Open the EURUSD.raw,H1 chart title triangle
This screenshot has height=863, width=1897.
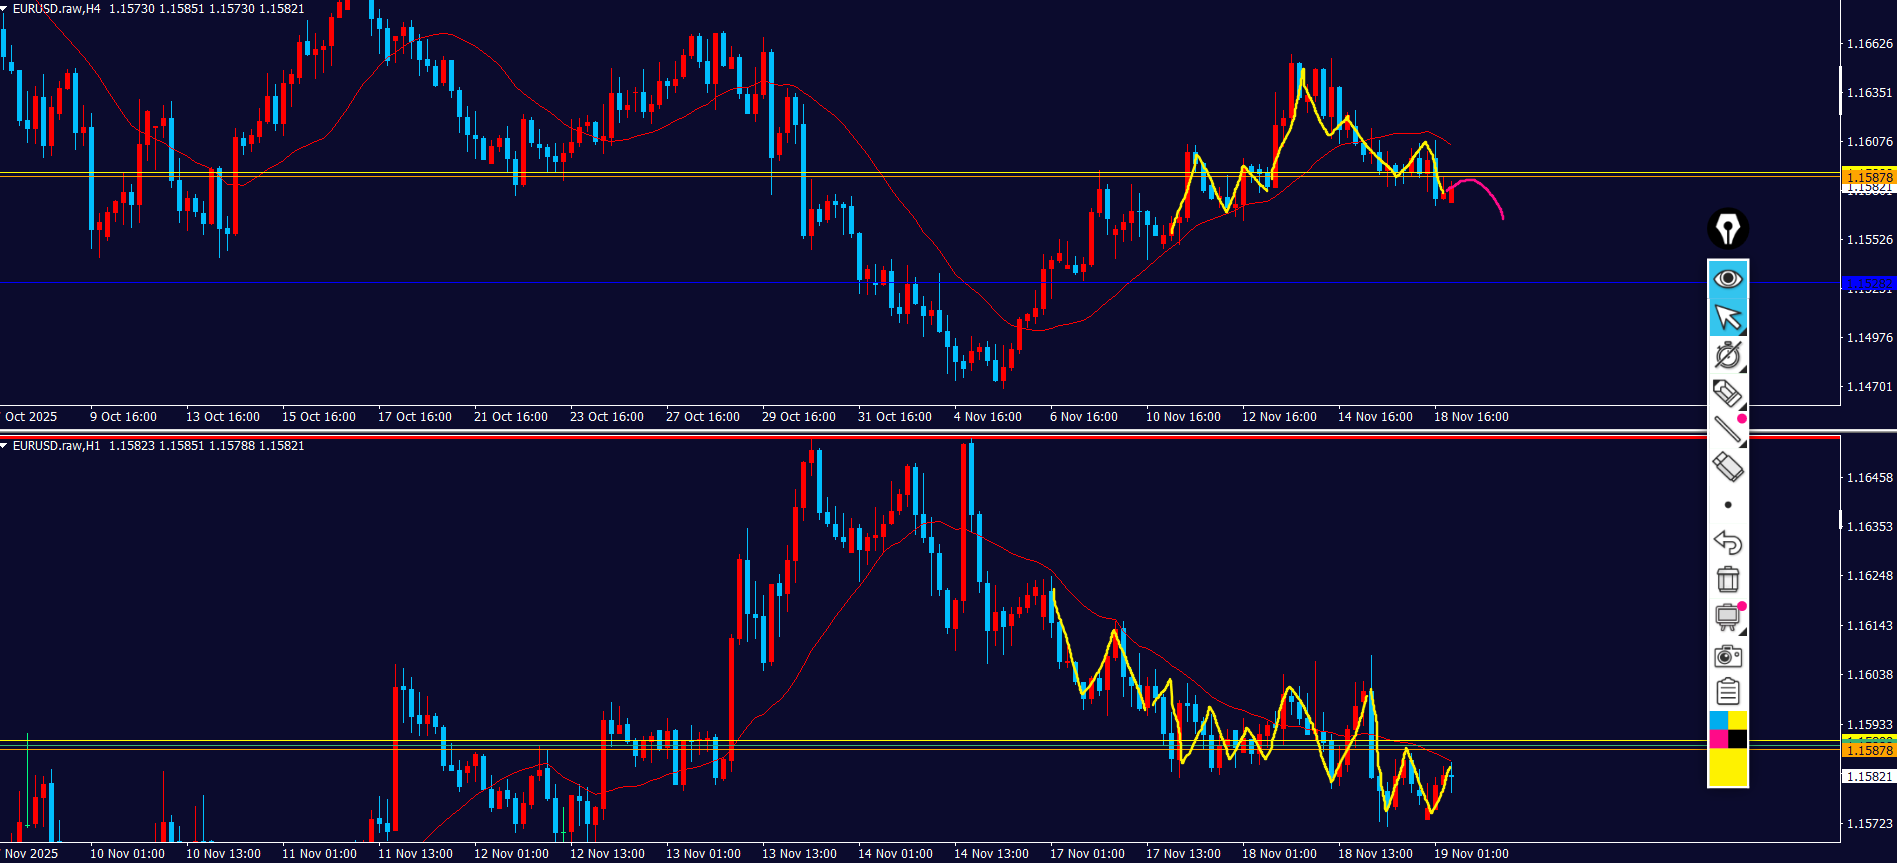click(5, 446)
